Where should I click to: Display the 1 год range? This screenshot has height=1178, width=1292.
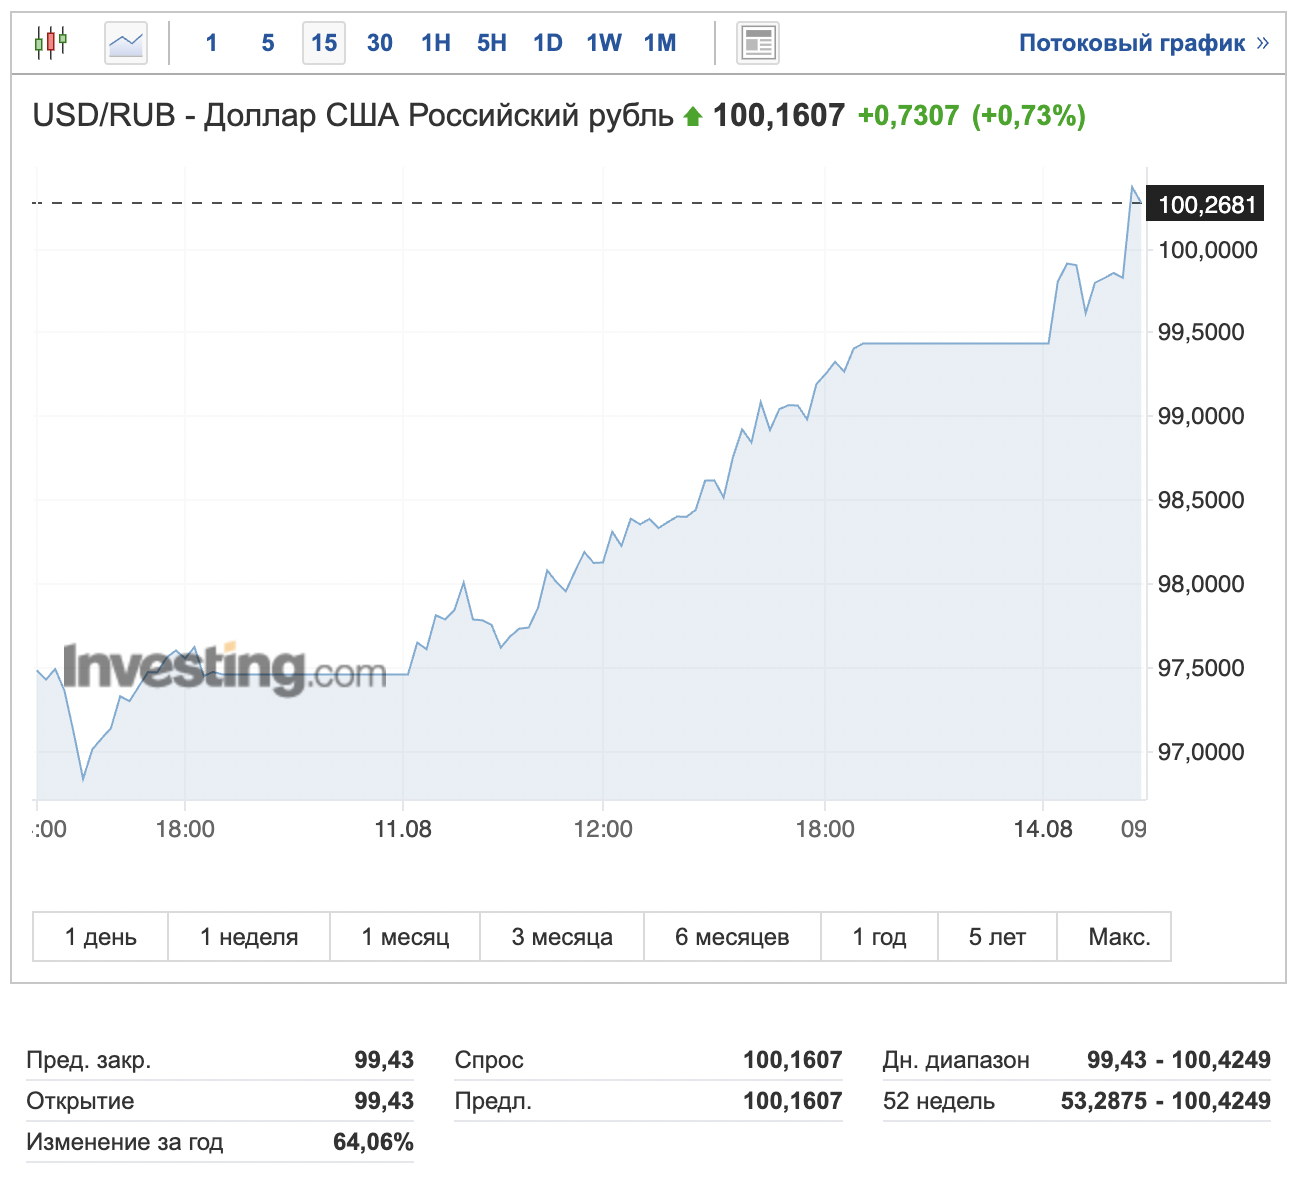pyautogui.click(x=879, y=937)
